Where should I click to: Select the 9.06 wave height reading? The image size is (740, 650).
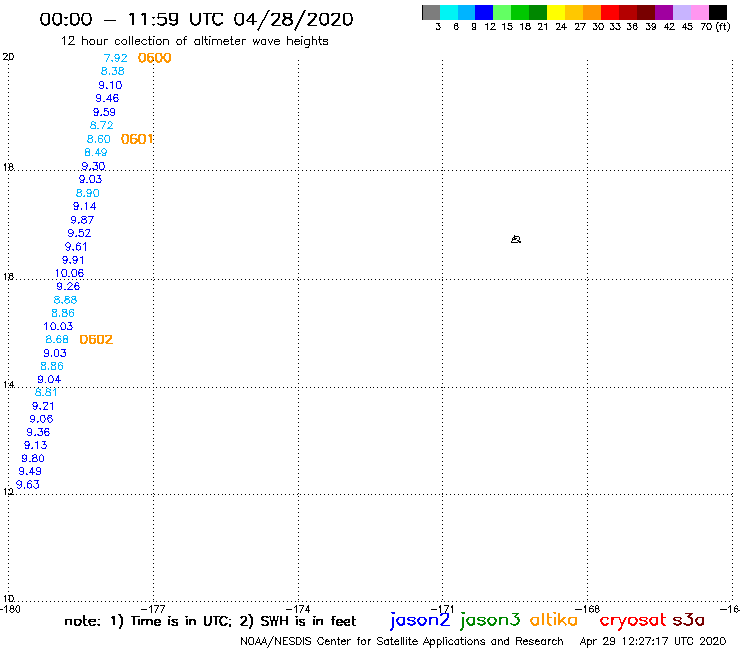[x=41, y=419]
